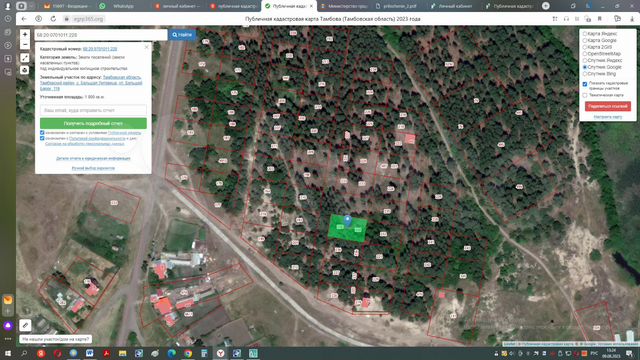
Task: Open the Настроить карту link
Action: coord(608,117)
